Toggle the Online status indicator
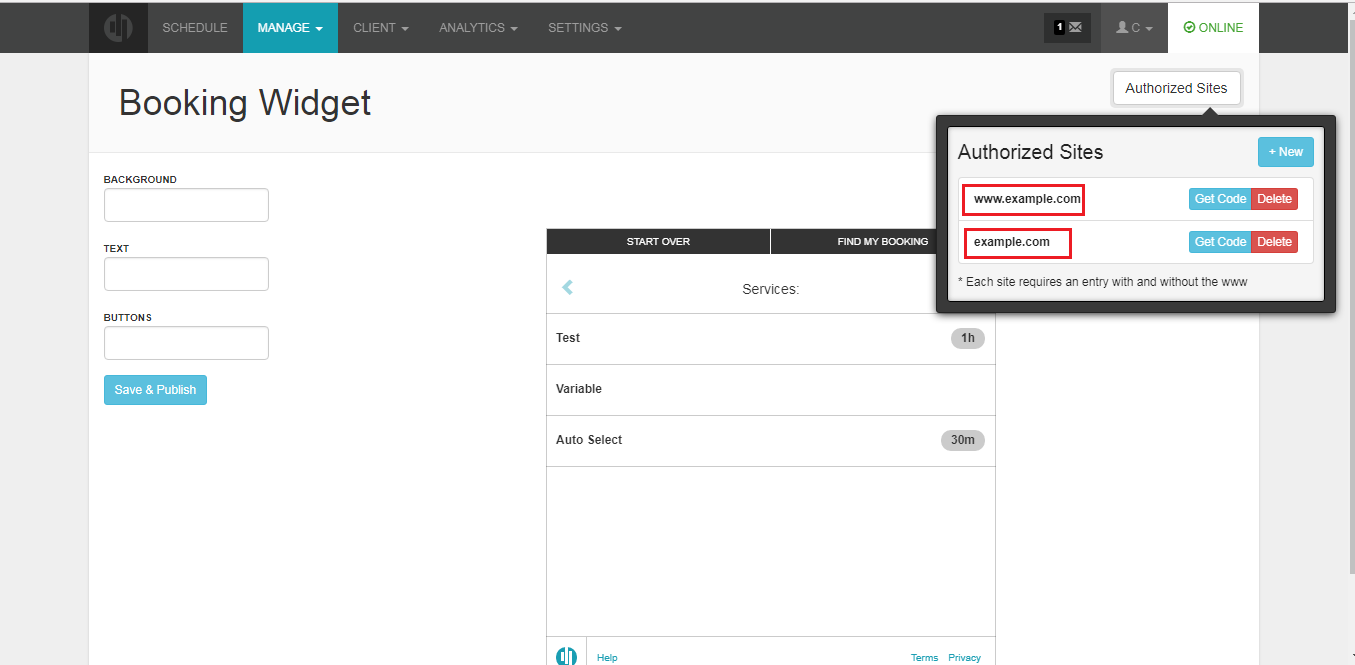This screenshot has height=665, width=1355. pyautogui.click(x=1213, y=28)
